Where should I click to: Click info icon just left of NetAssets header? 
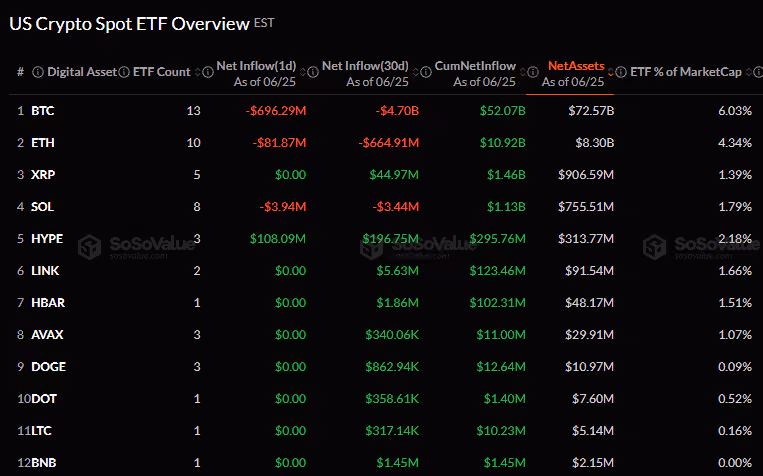pyautogui.click(x=533, y=72)
